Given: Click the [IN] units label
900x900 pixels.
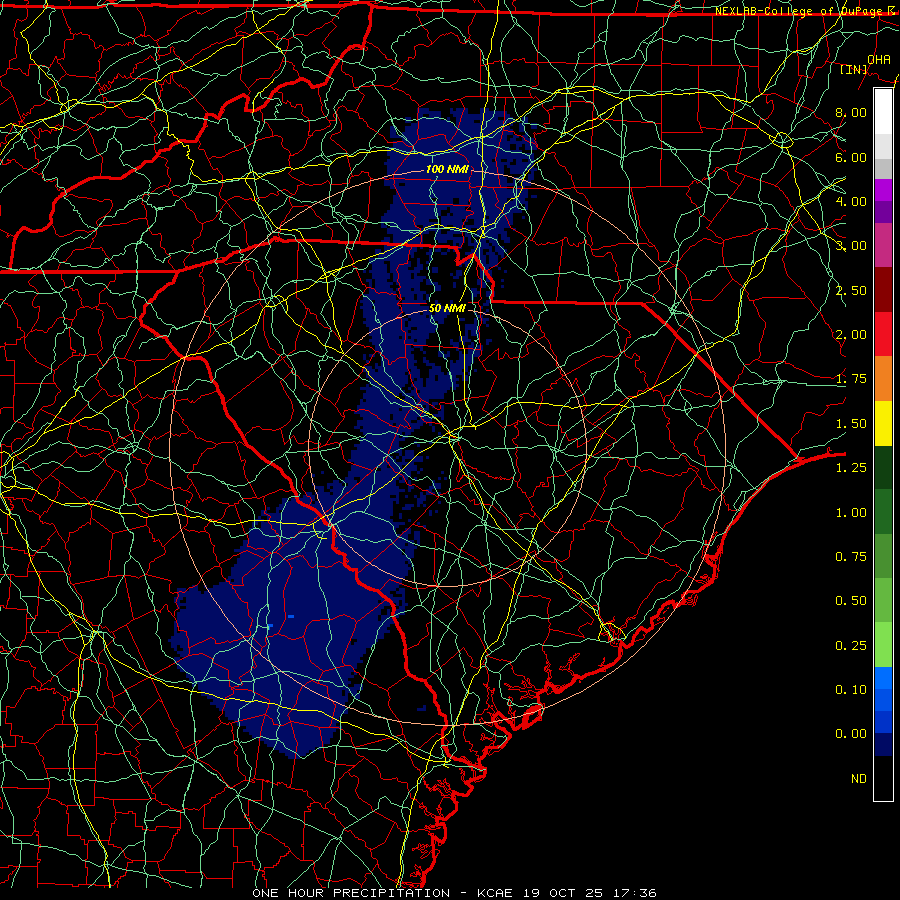Looking at the screenshot, I should pos(854,70).
